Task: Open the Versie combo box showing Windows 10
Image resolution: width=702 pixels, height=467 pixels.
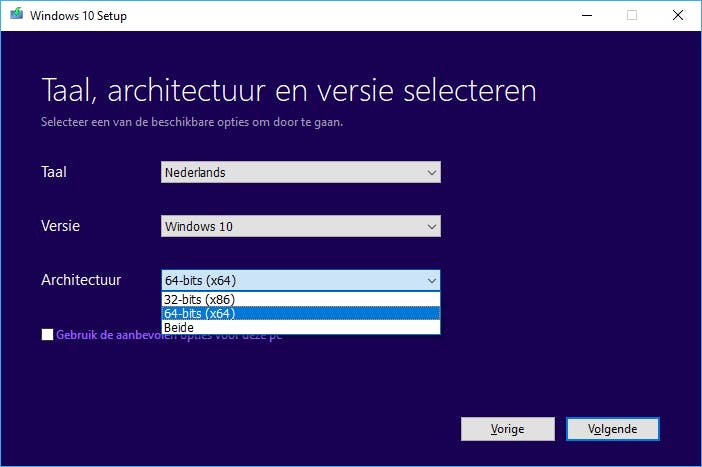Action: tap(290, 227)
